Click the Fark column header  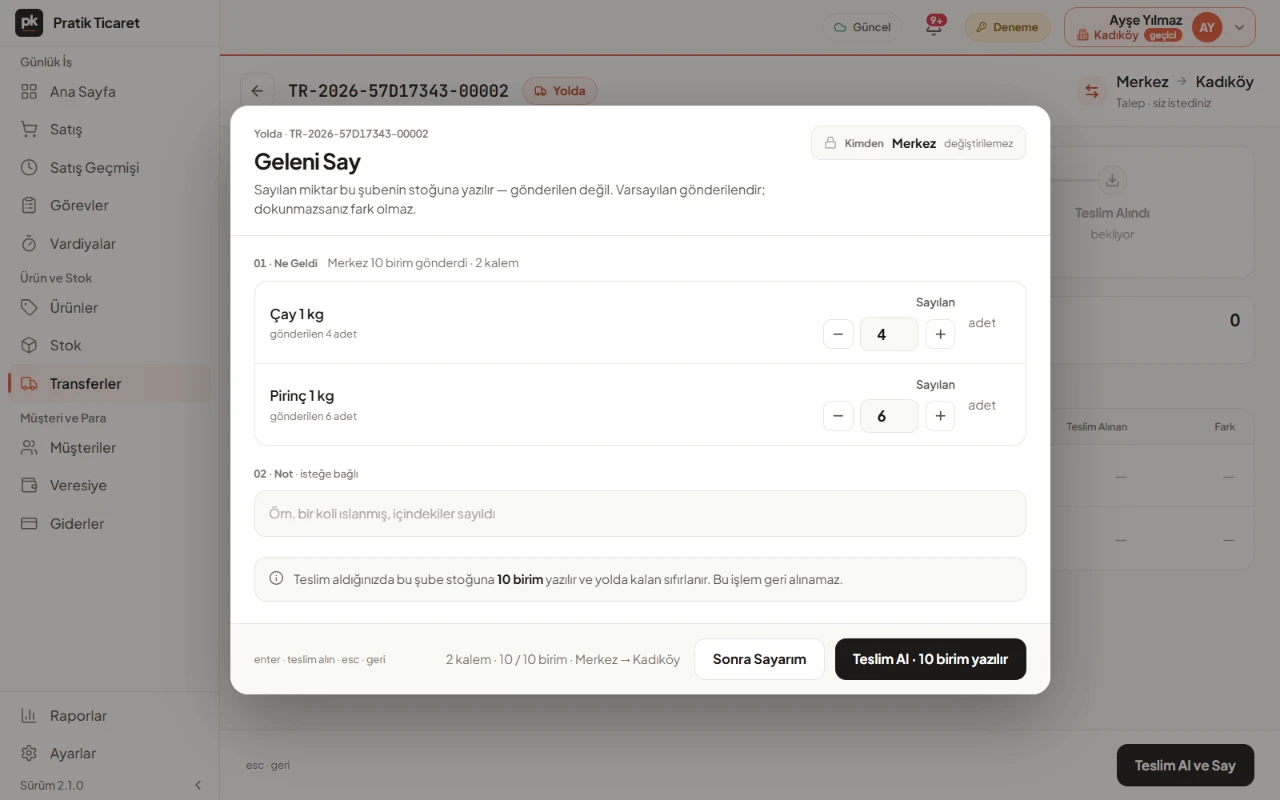1225,427
